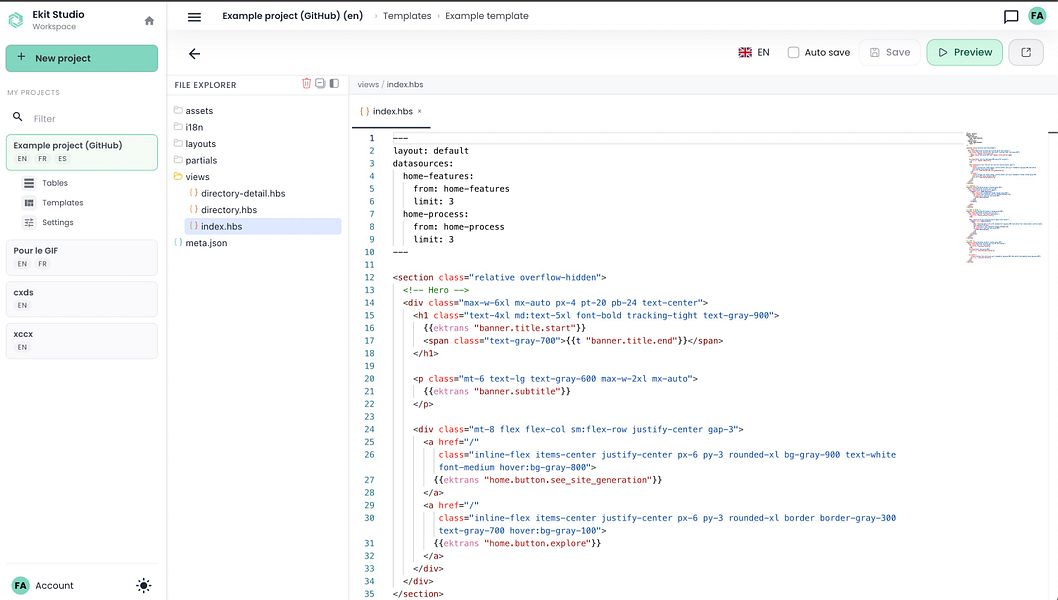
Task: Open directory-detail.hbs file
Action: (242, 194)
